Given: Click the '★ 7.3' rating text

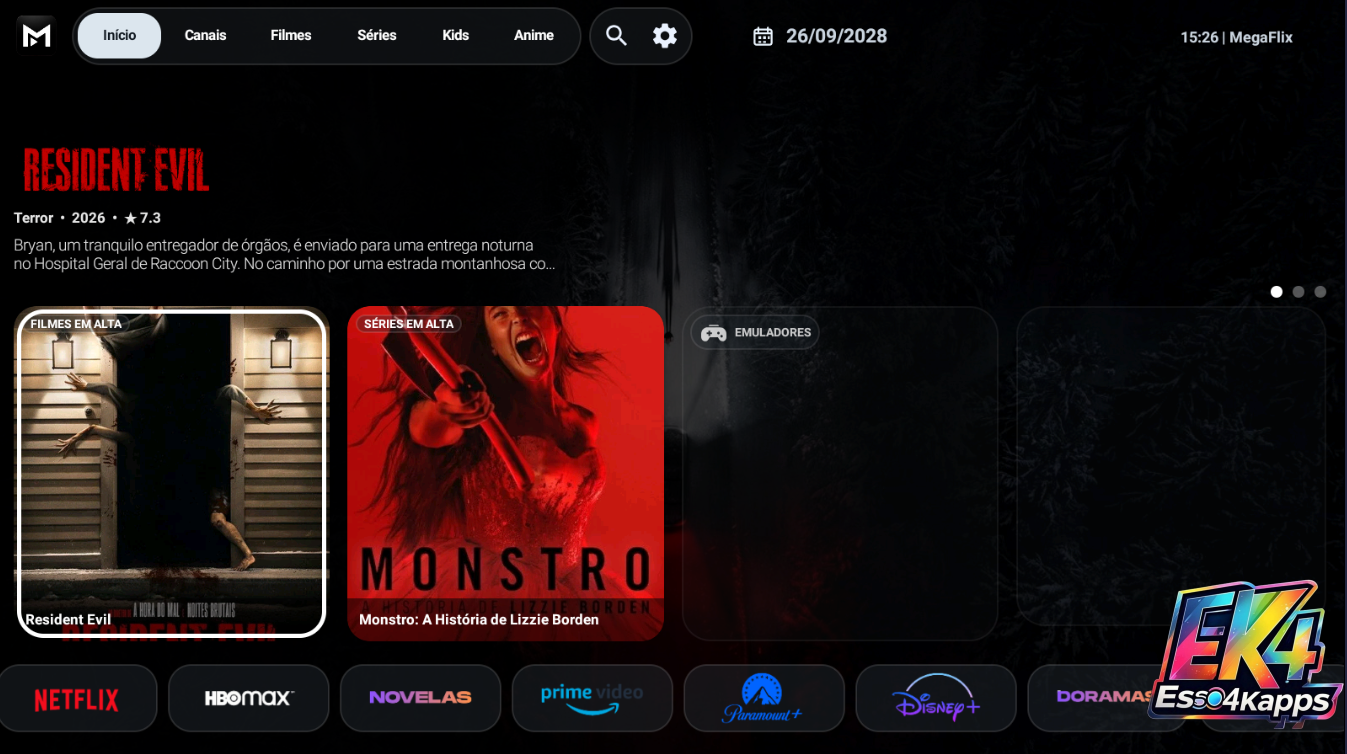Looking at the screenshot, I should (x=143, y=218).
